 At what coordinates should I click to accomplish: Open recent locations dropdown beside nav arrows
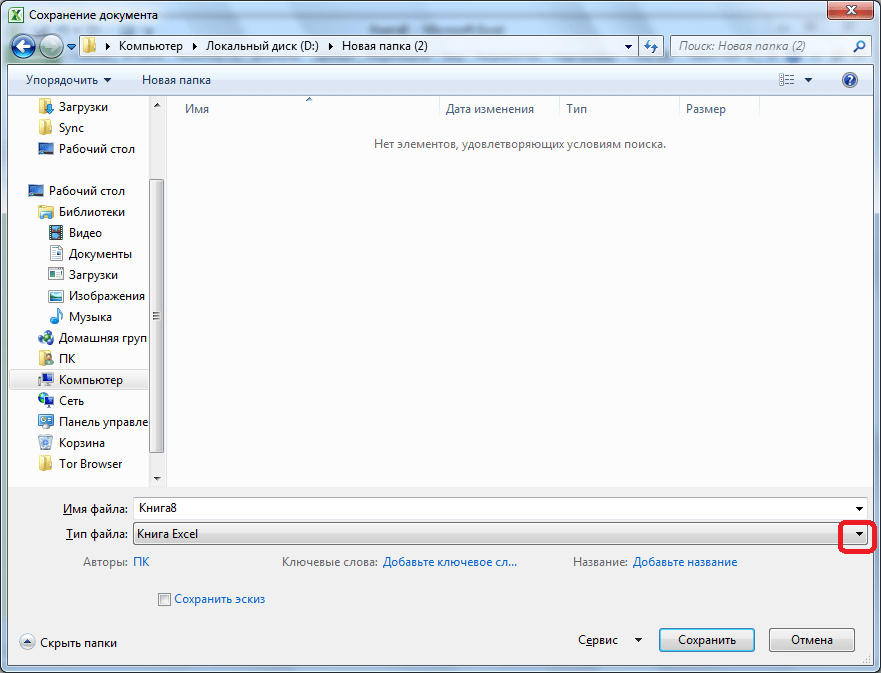coord(71,47)
